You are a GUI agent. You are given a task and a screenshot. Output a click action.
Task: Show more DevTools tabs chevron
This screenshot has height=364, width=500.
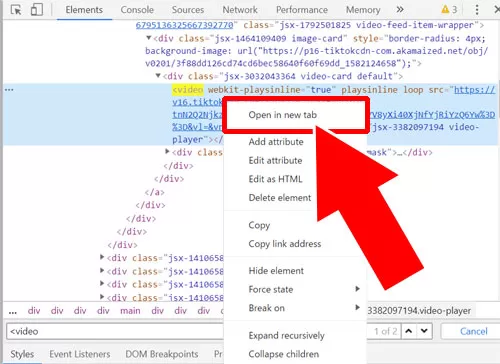[400, 10]
